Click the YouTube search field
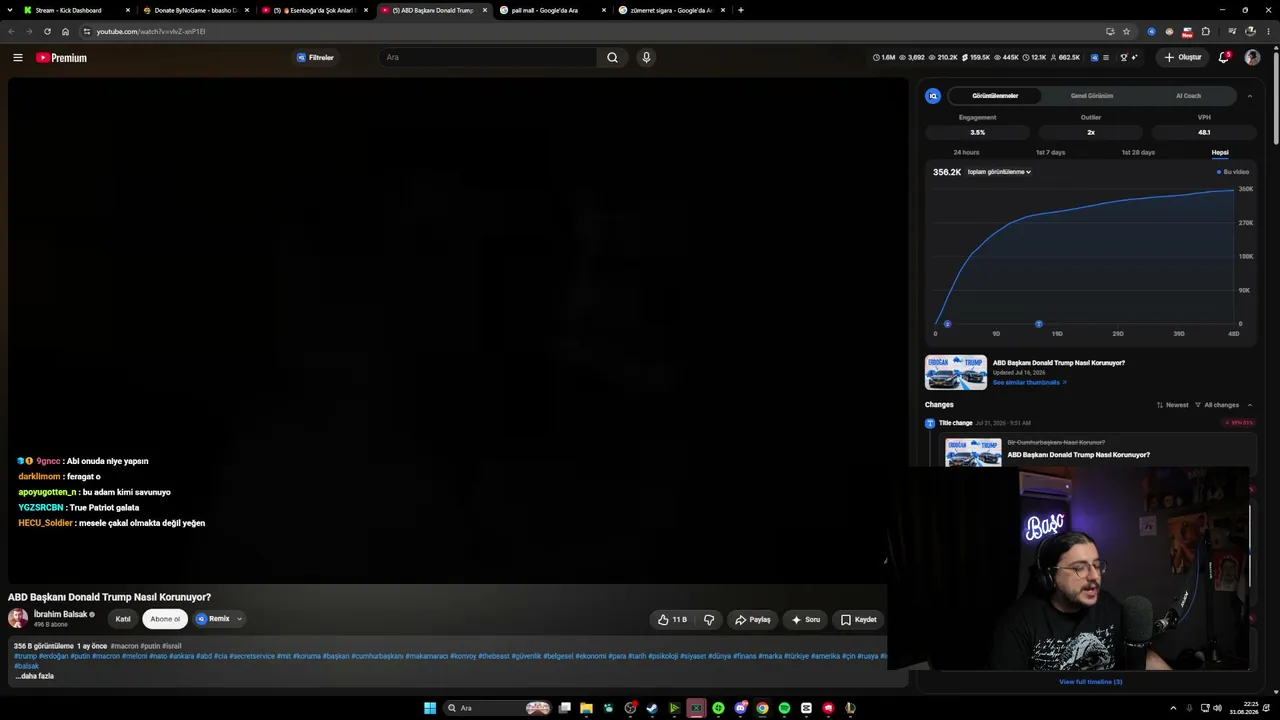 coord(488,58)
